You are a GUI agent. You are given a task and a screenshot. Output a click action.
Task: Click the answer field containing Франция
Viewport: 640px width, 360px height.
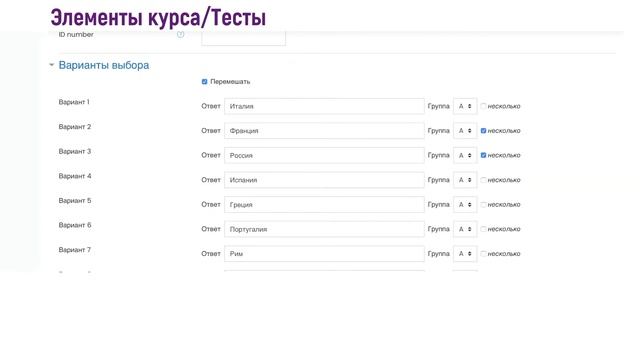324,131
